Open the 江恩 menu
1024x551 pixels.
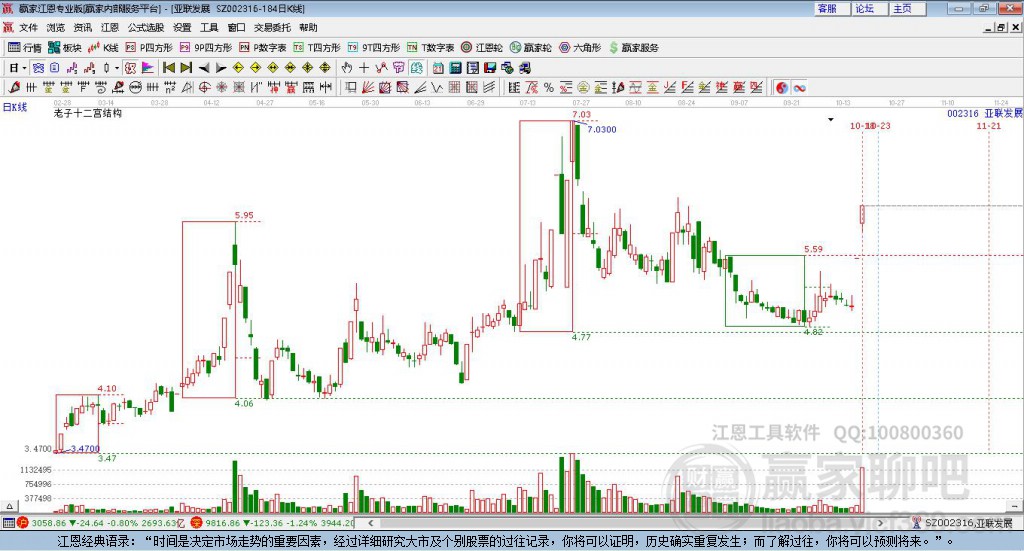tap(110, 27)
